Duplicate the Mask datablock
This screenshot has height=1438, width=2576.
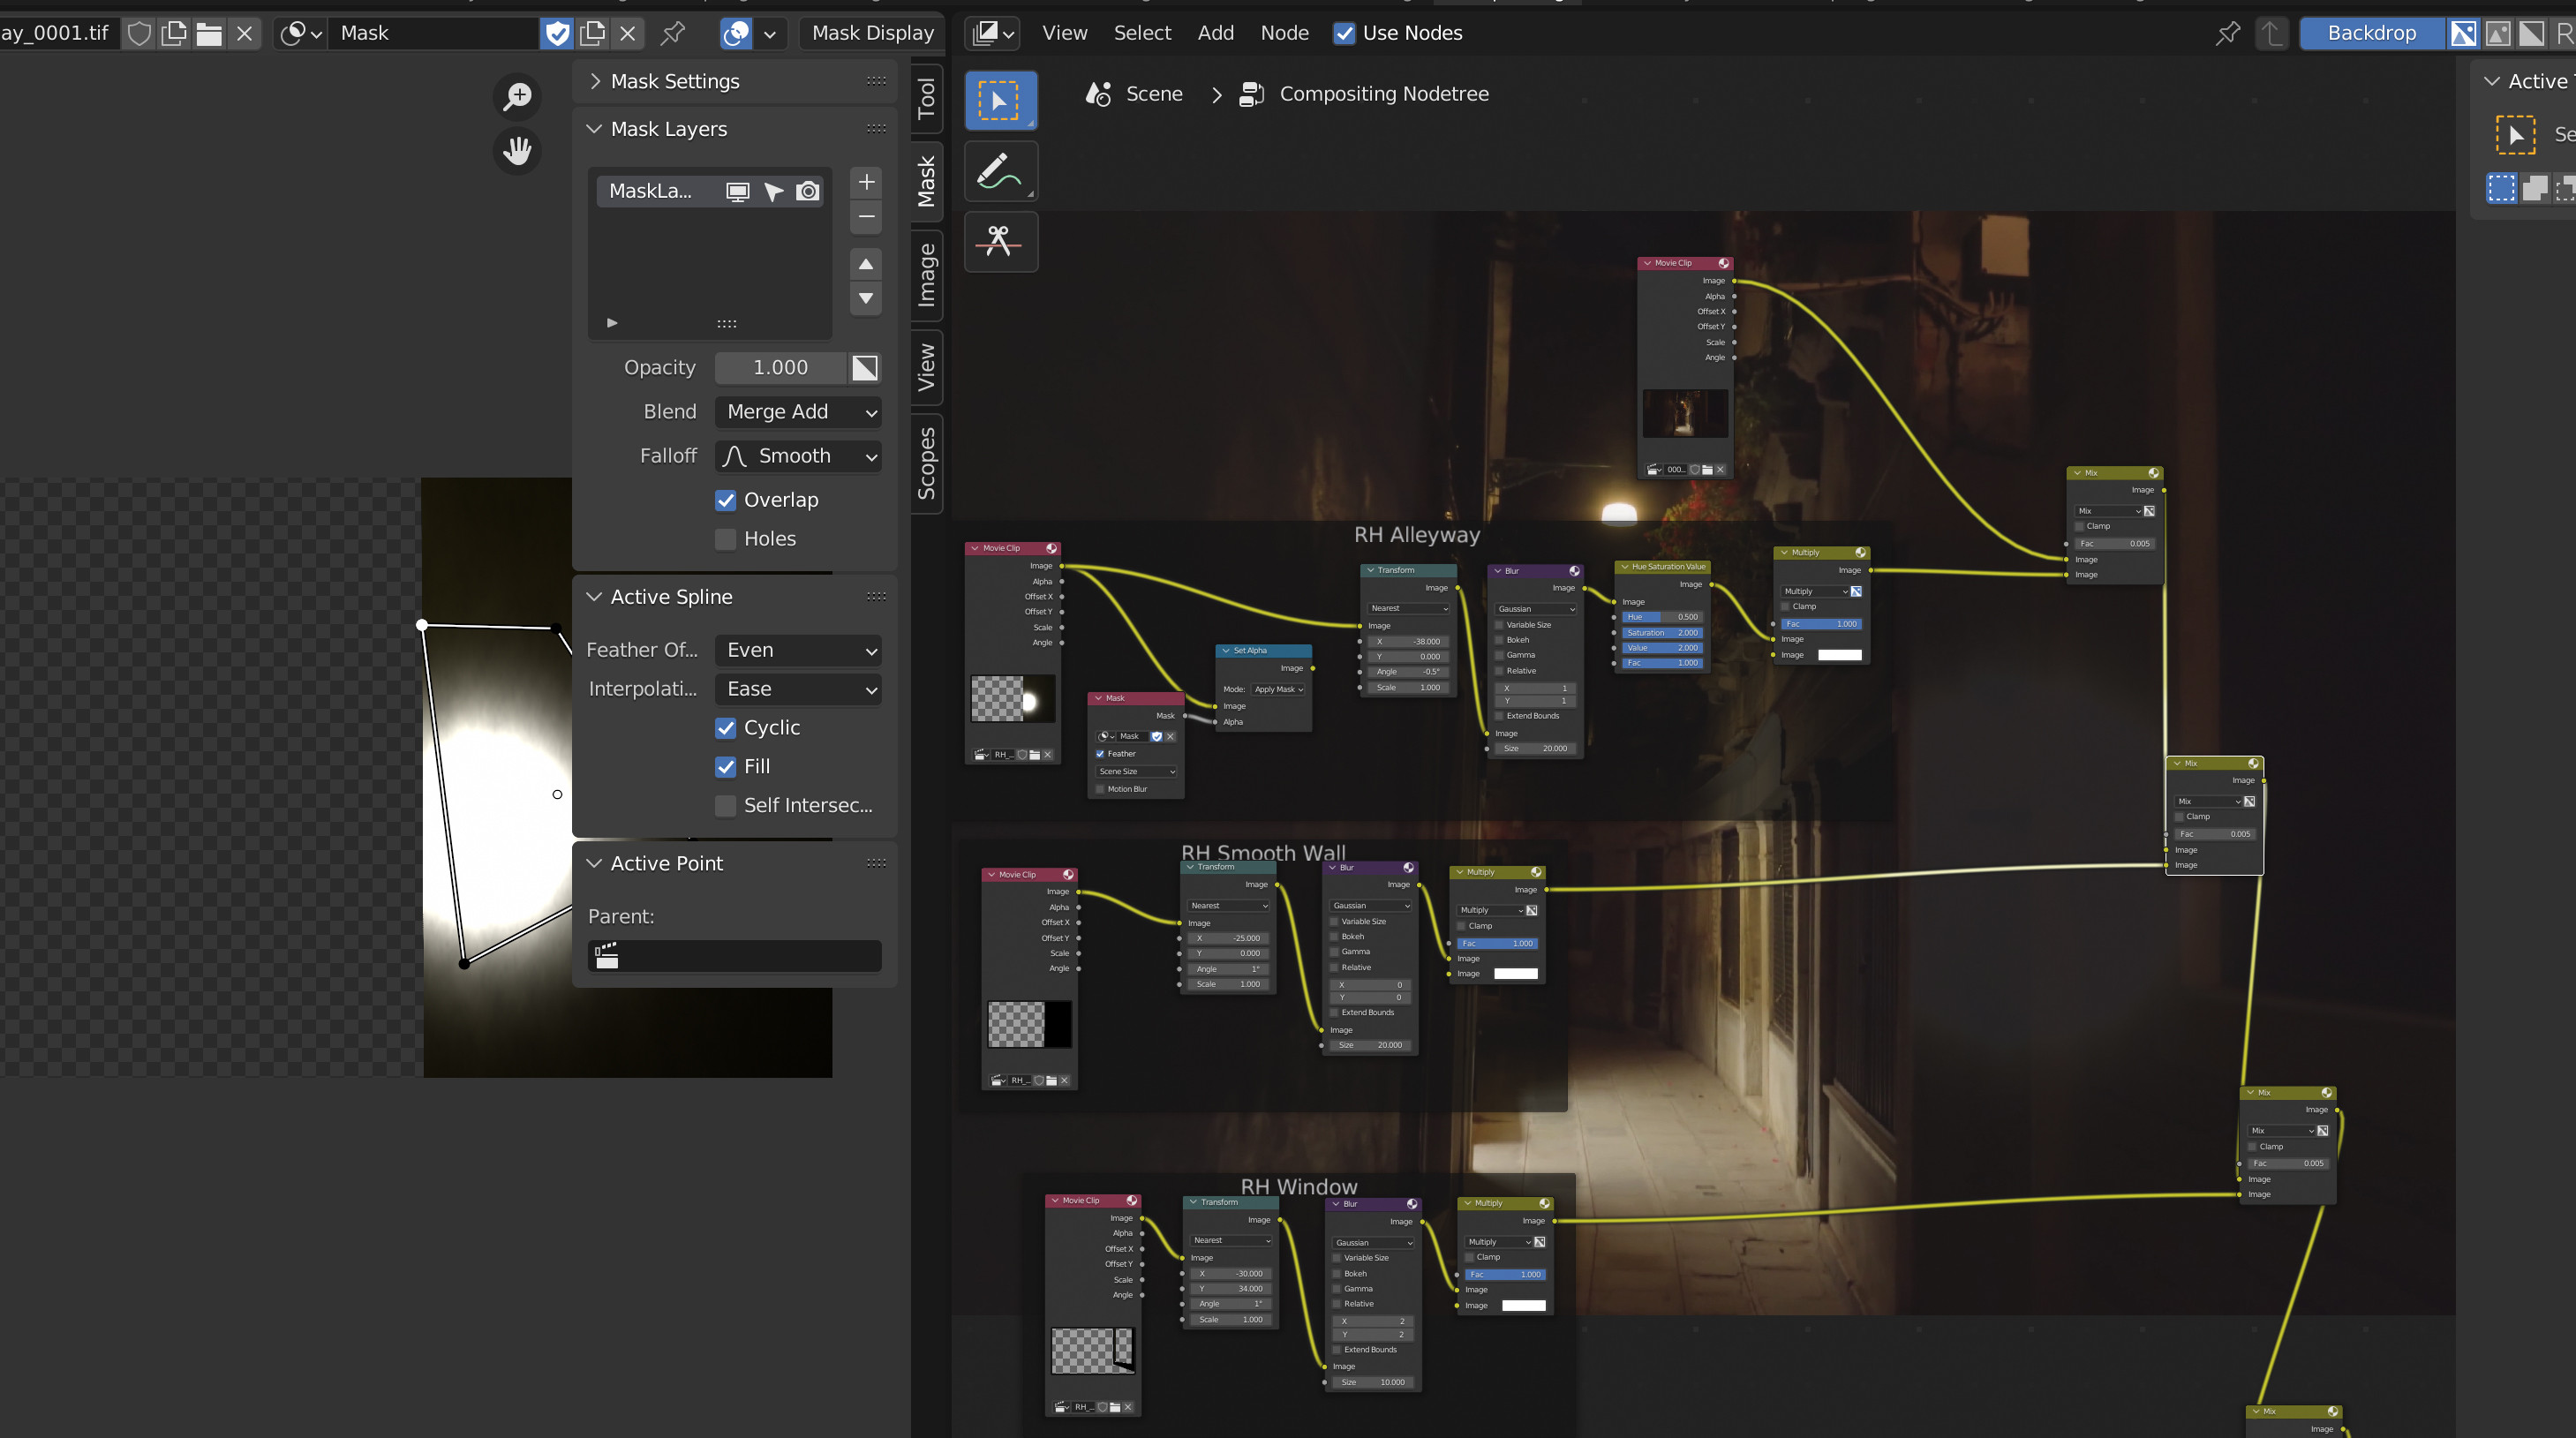point(593,33)
